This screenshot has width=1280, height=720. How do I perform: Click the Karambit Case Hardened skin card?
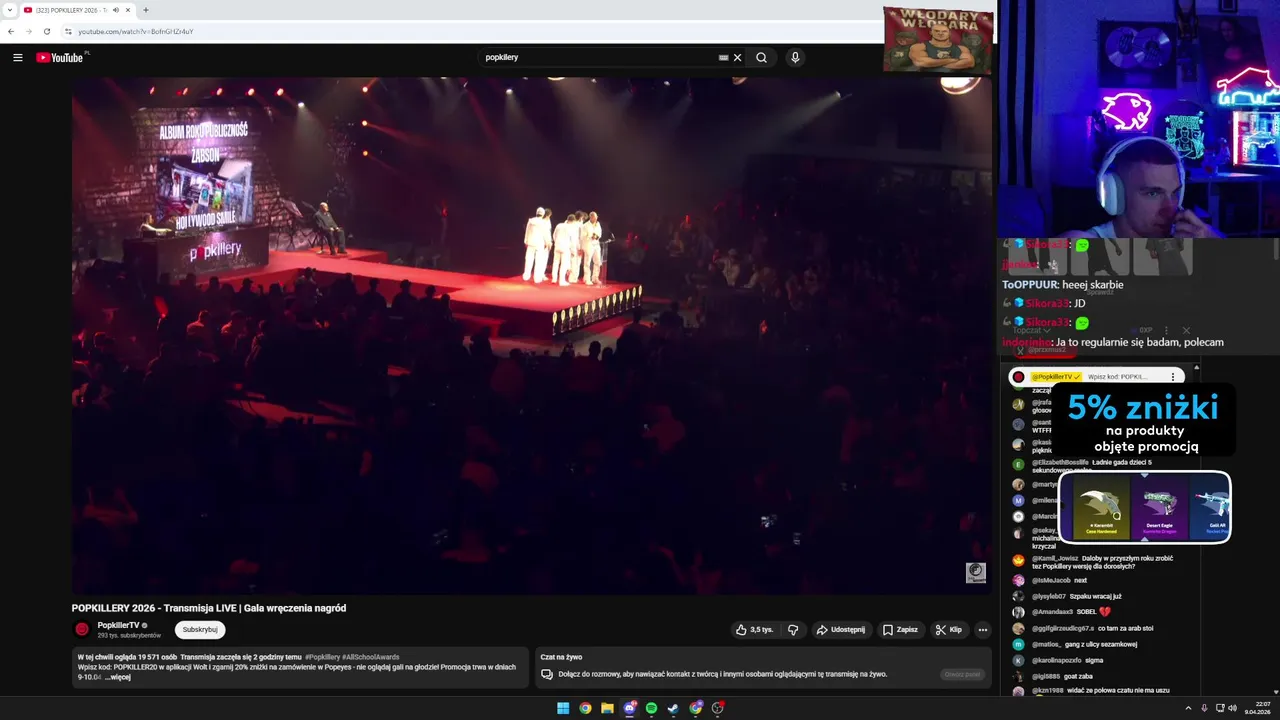[1100, 508]
